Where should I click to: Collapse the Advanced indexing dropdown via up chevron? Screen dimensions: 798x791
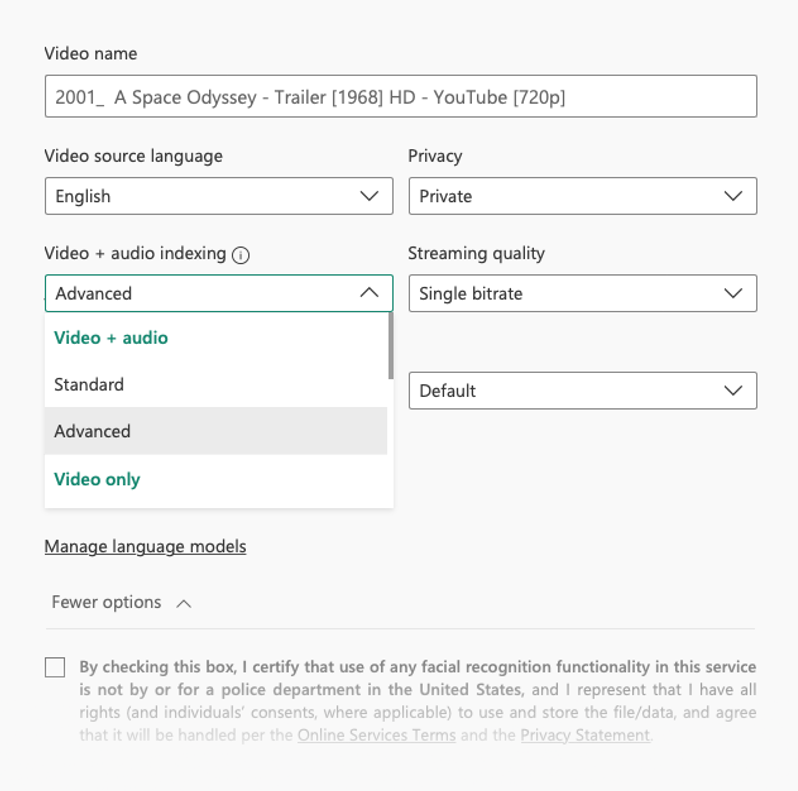tap(369, 293)
